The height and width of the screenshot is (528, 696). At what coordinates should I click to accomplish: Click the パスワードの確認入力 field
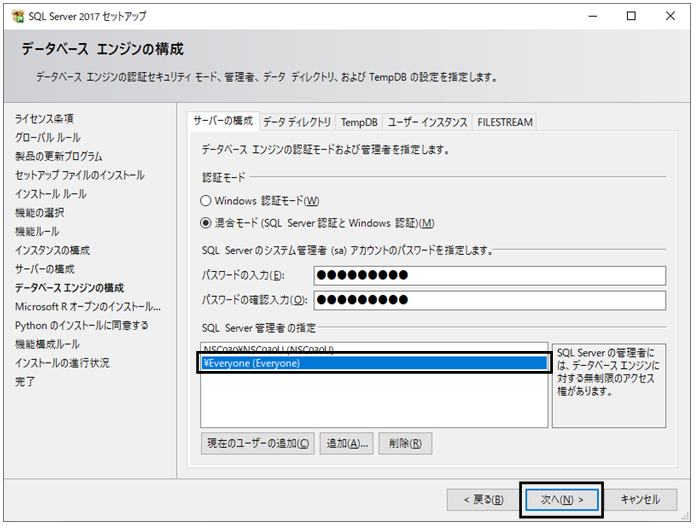tap(490, 300)
